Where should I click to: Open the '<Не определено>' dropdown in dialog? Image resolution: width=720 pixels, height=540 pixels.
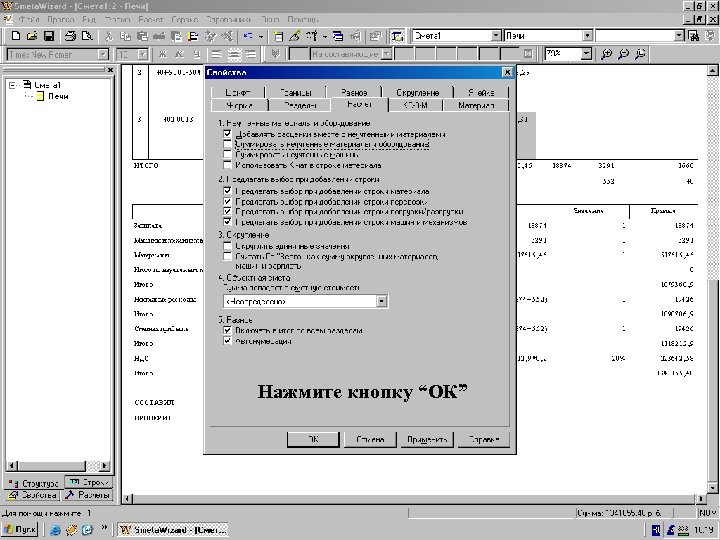[382, 301]
